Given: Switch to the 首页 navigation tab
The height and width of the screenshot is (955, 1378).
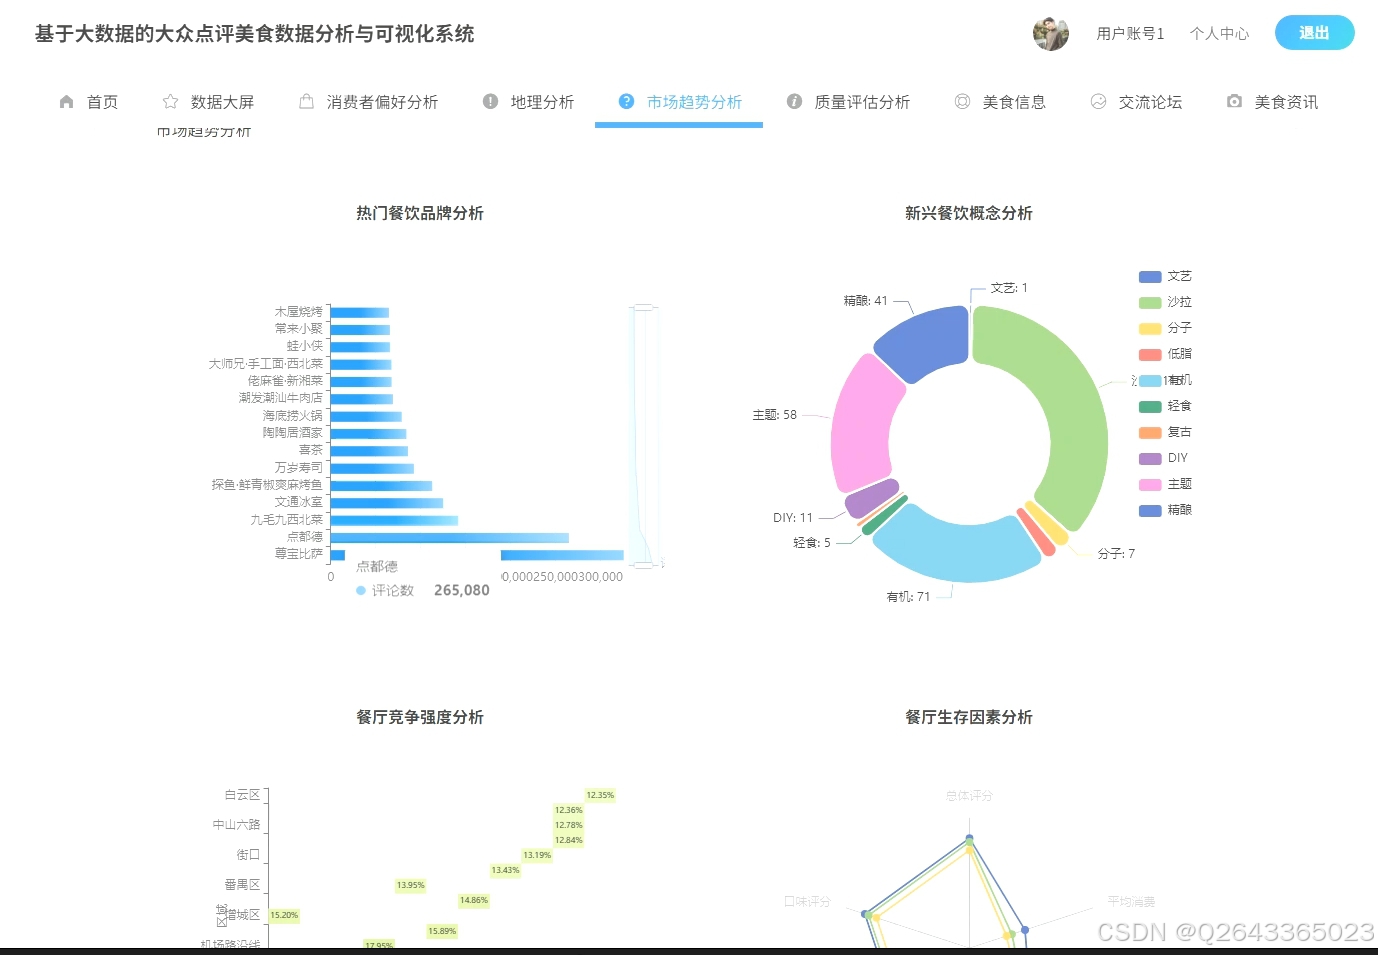Looking at the screenshot, I should pos(102,101).
